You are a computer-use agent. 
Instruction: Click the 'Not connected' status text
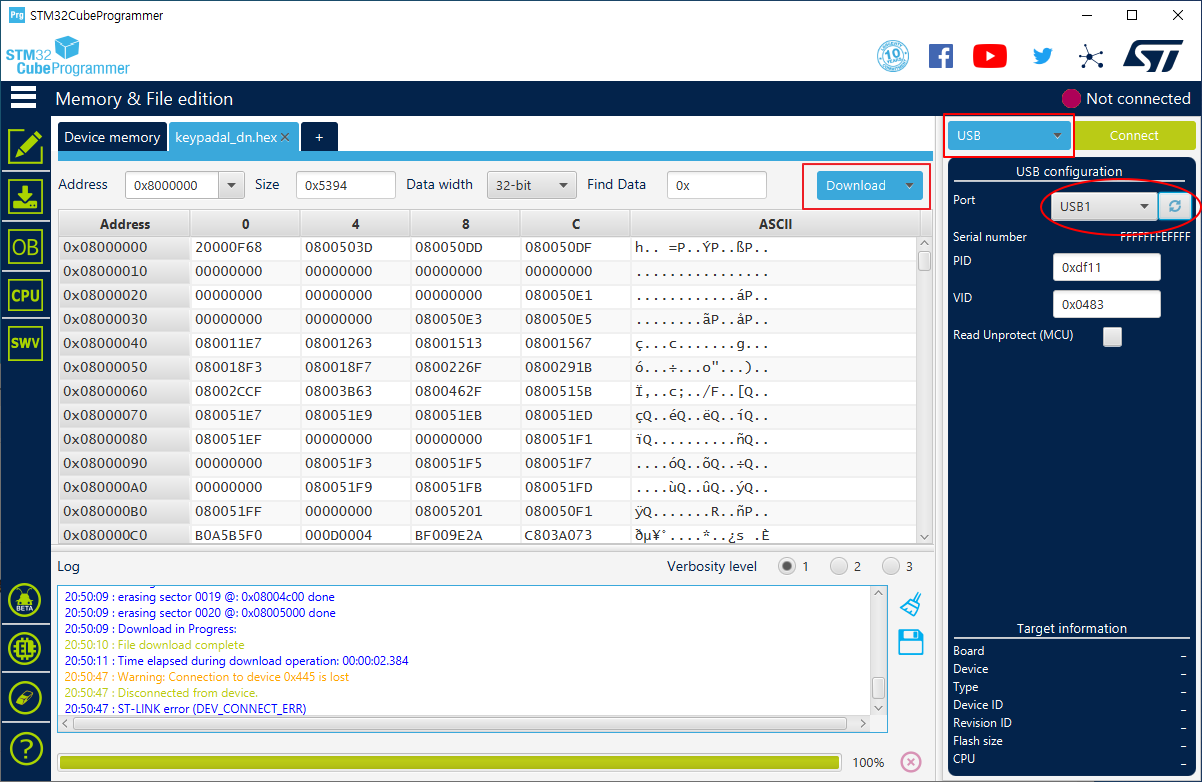pos(1138,98)
